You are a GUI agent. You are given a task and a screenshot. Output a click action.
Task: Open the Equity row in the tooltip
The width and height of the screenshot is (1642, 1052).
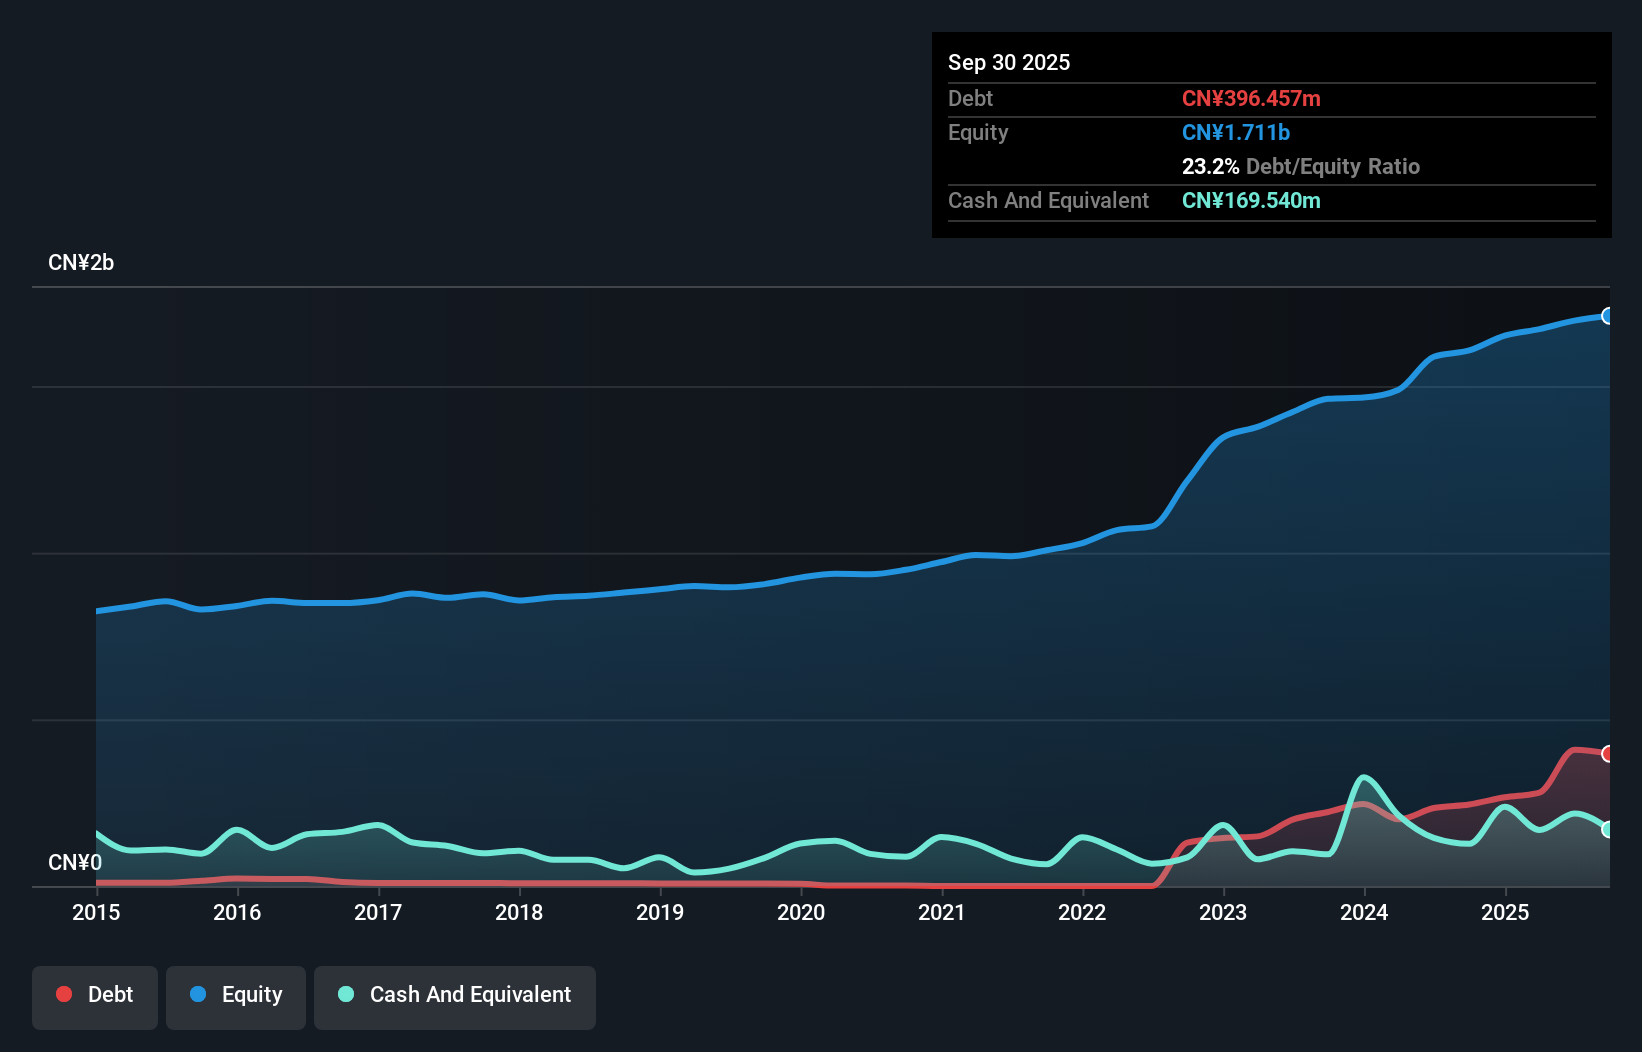pyautogui.click(x=978, y=132)
